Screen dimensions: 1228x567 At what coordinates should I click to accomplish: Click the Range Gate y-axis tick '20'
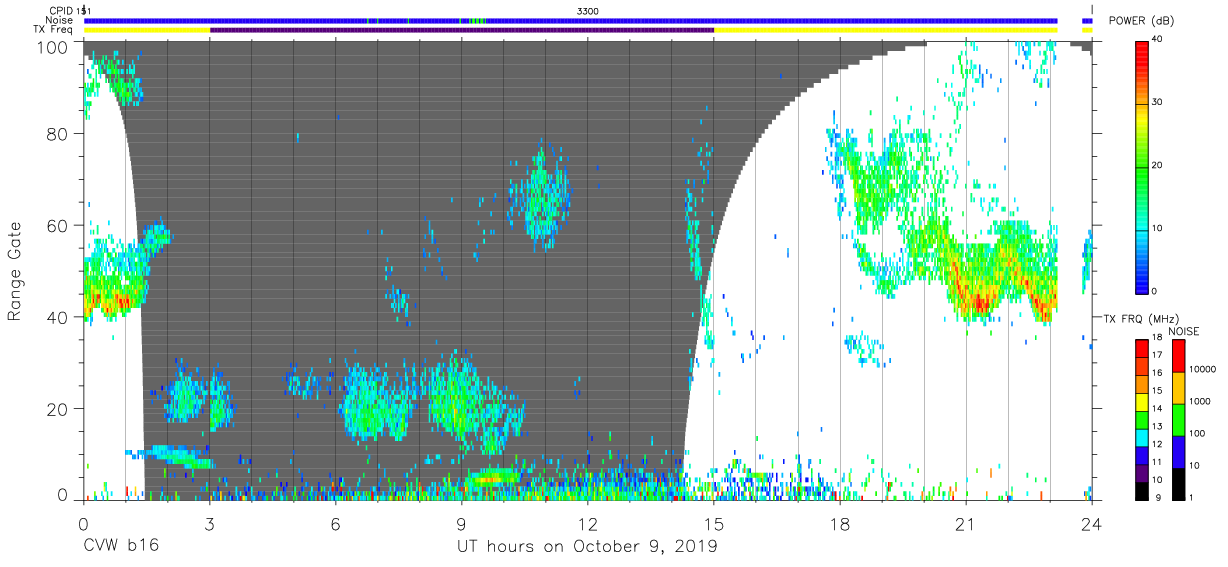[x=59, y=409]
